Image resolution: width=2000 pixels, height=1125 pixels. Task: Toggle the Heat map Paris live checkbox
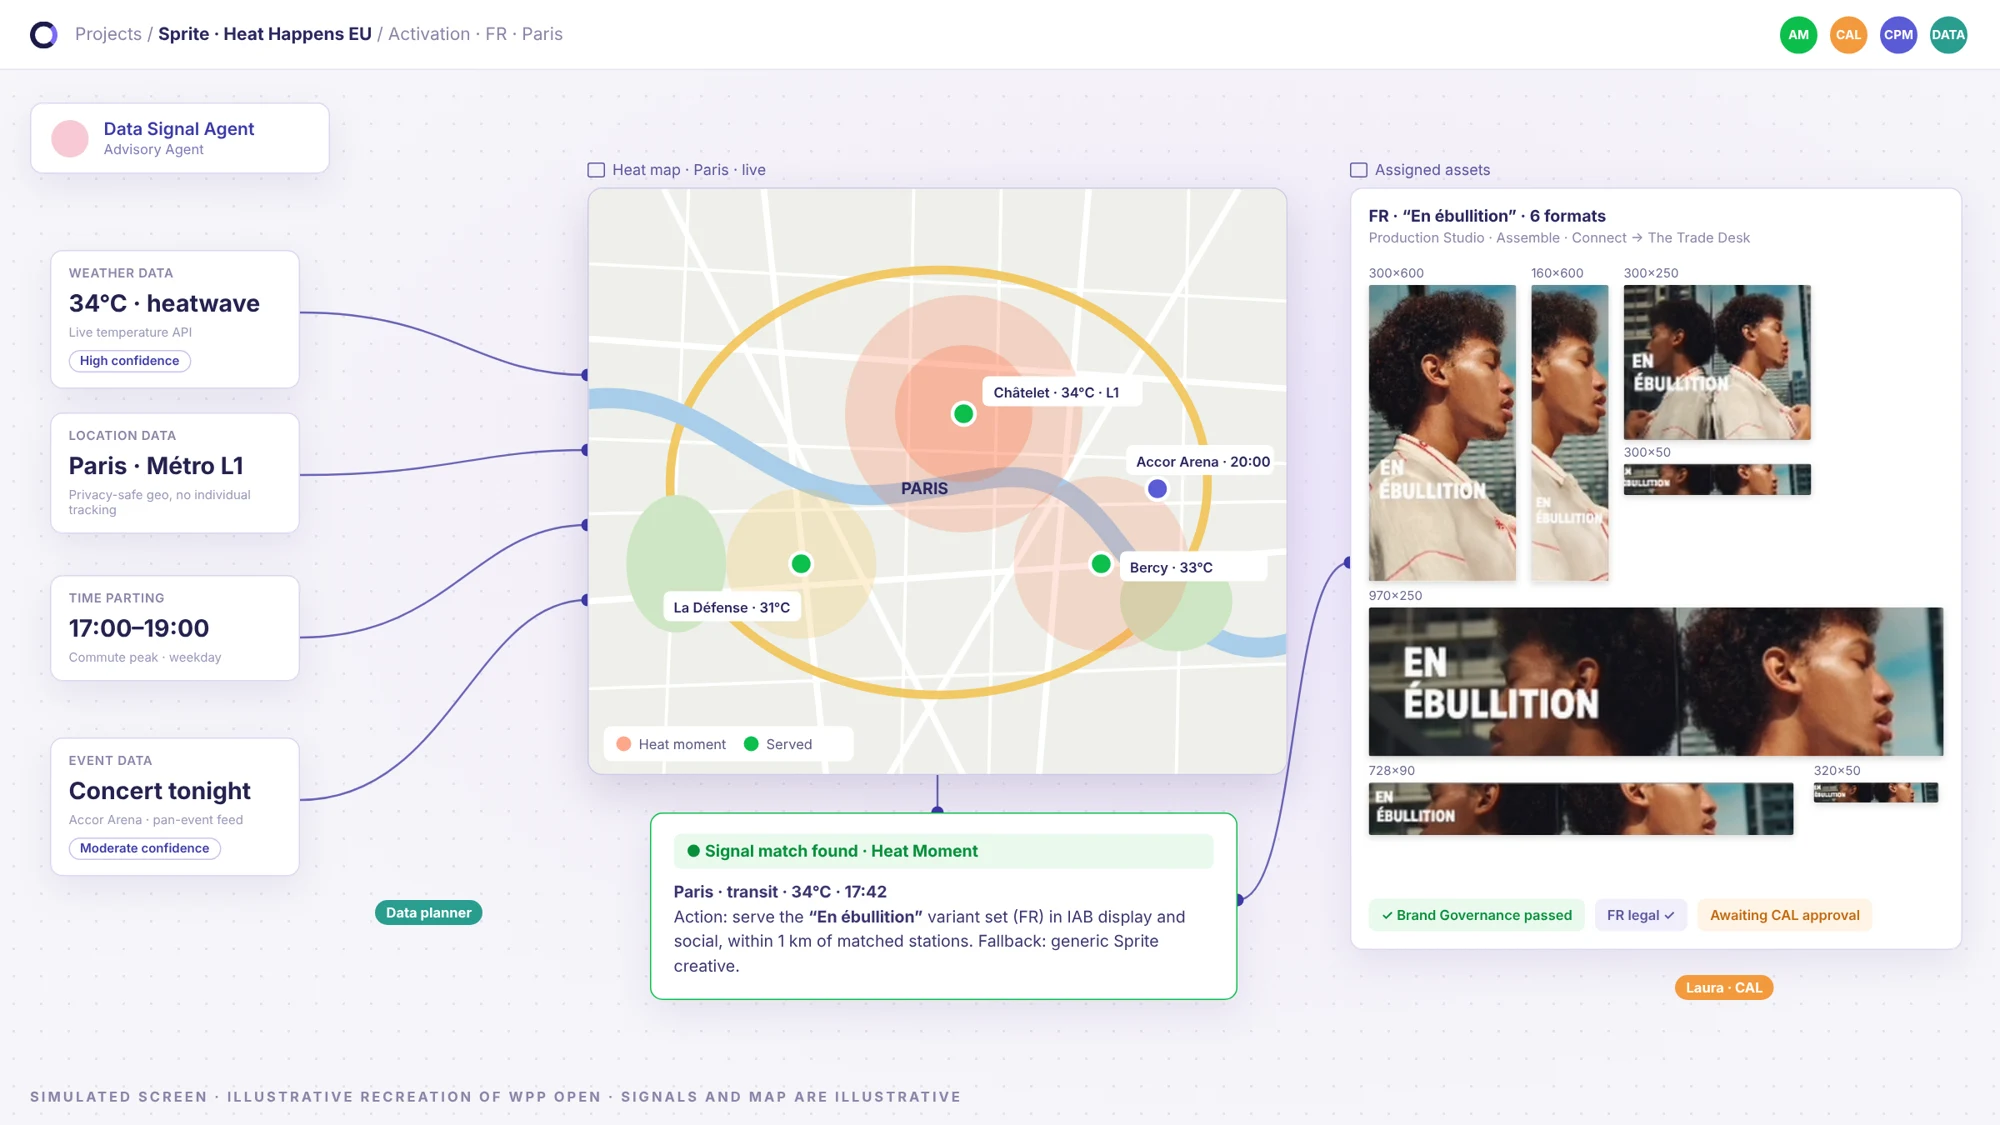coord(596,170)
